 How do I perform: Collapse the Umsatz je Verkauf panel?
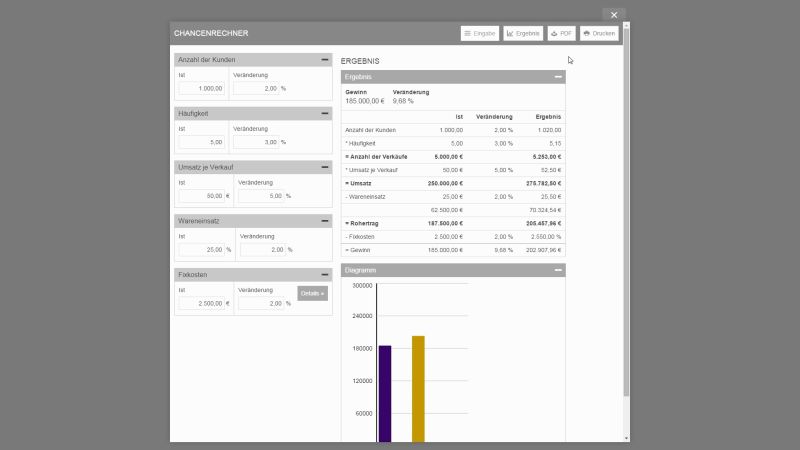(x=324, y=167)
